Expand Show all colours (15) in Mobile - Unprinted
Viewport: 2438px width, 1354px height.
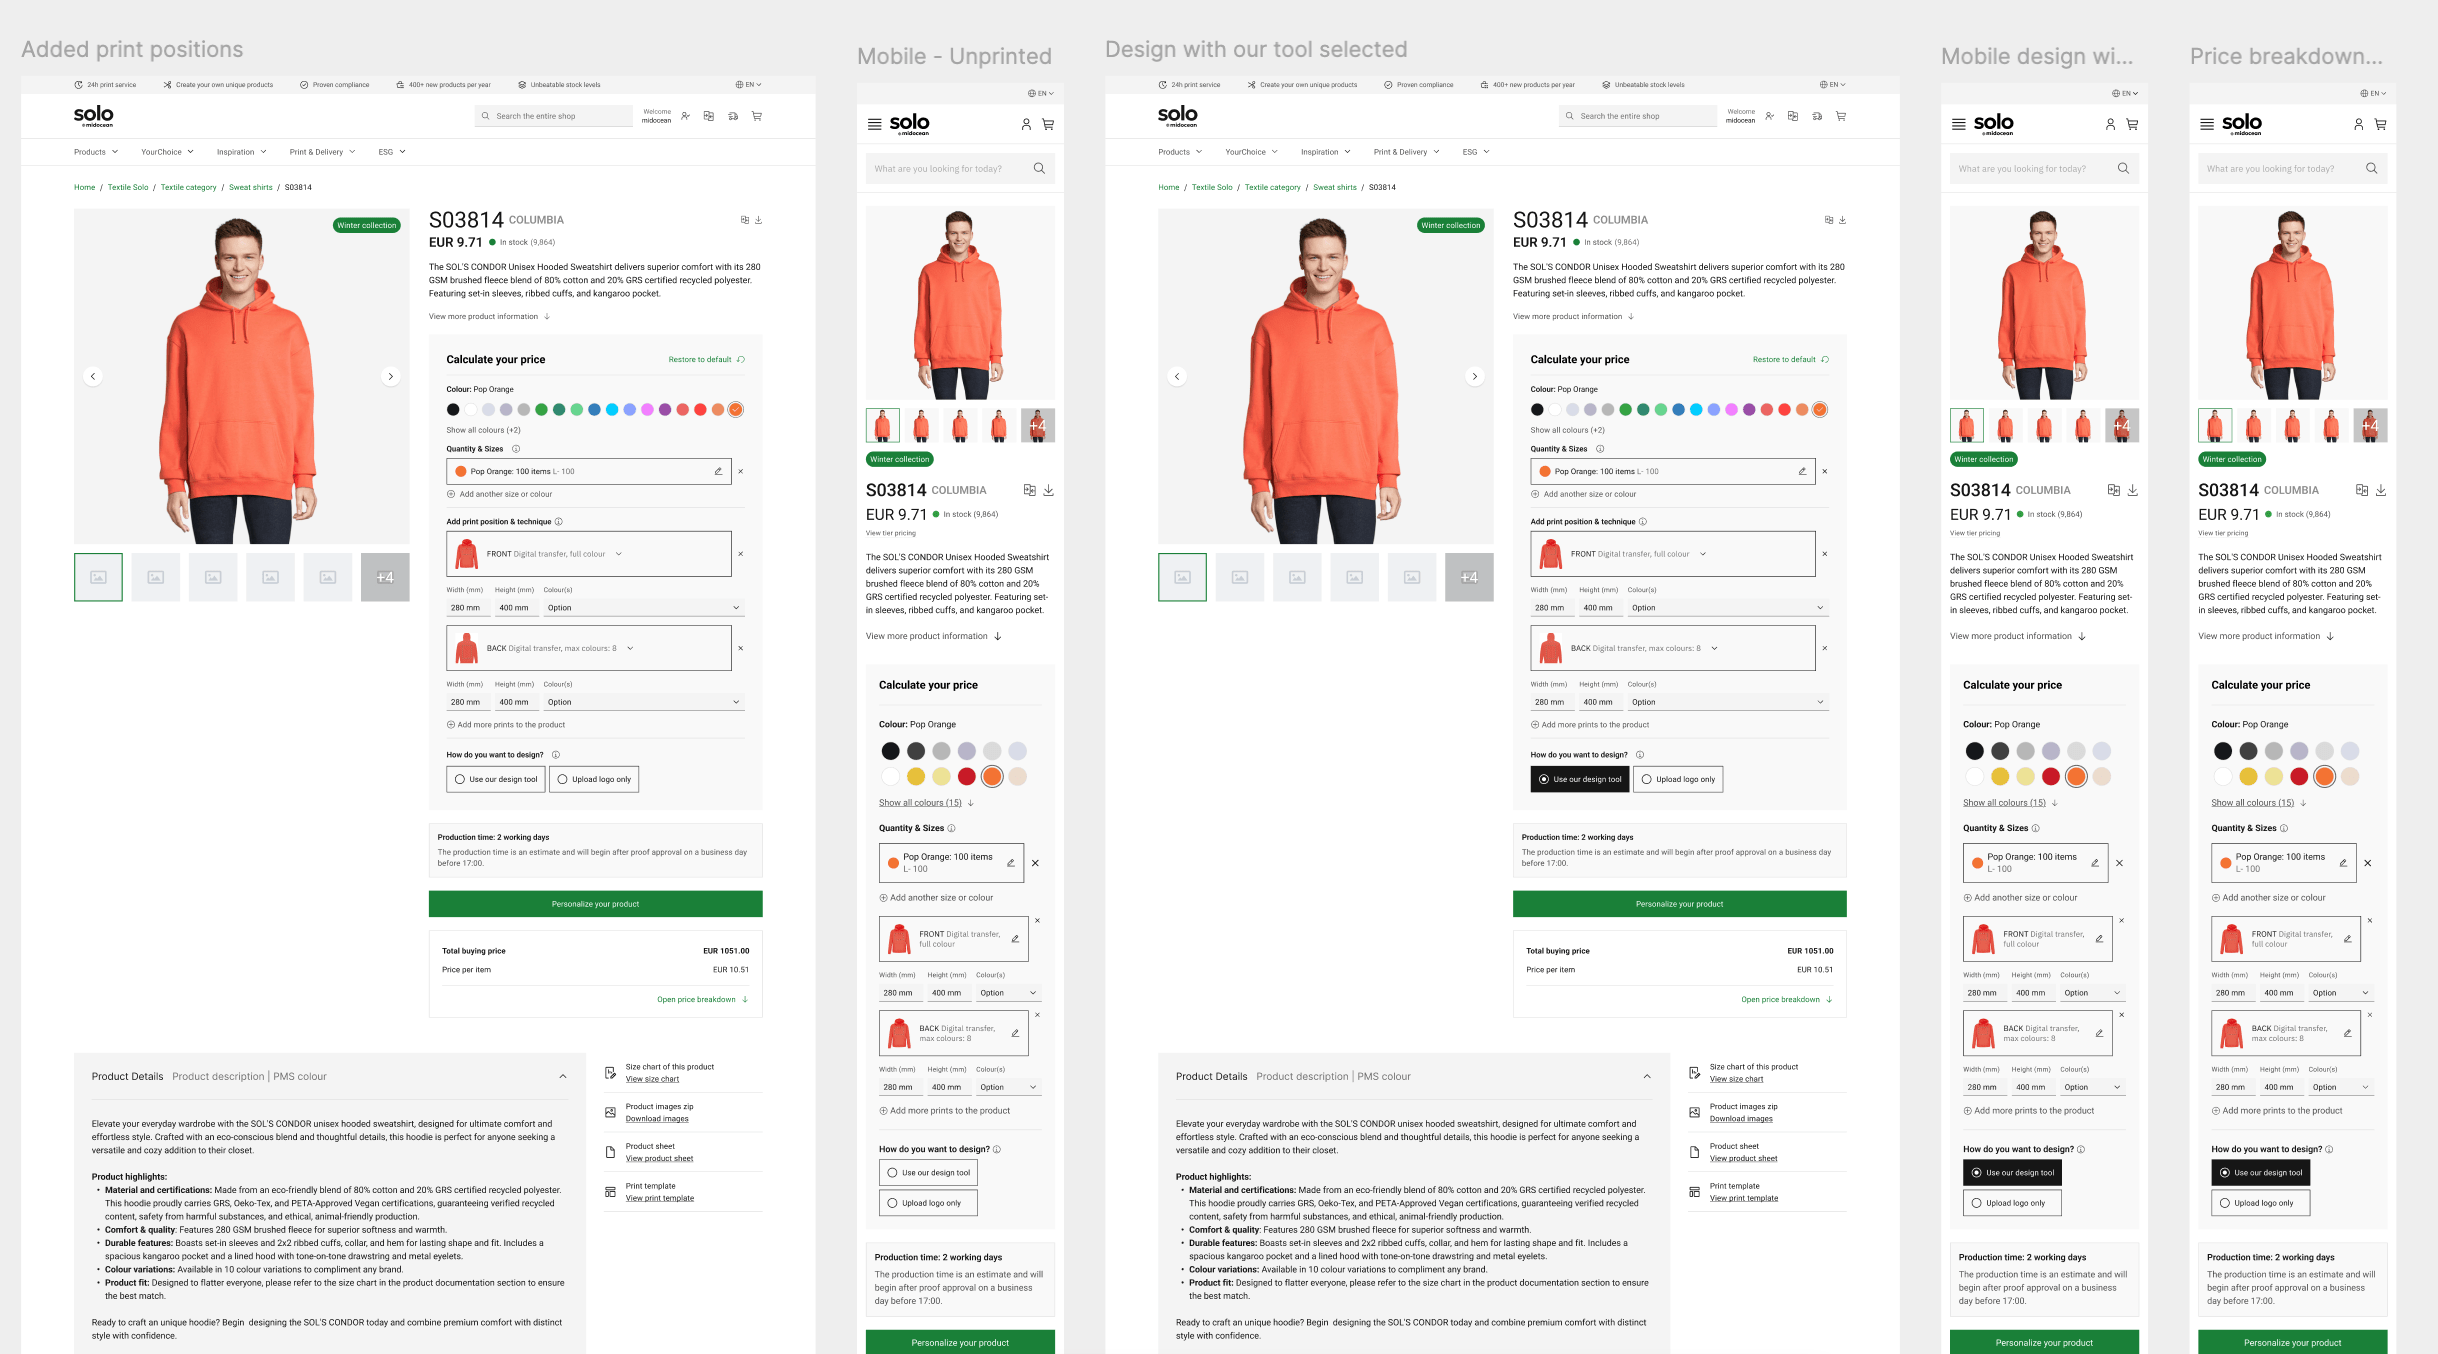926,803
